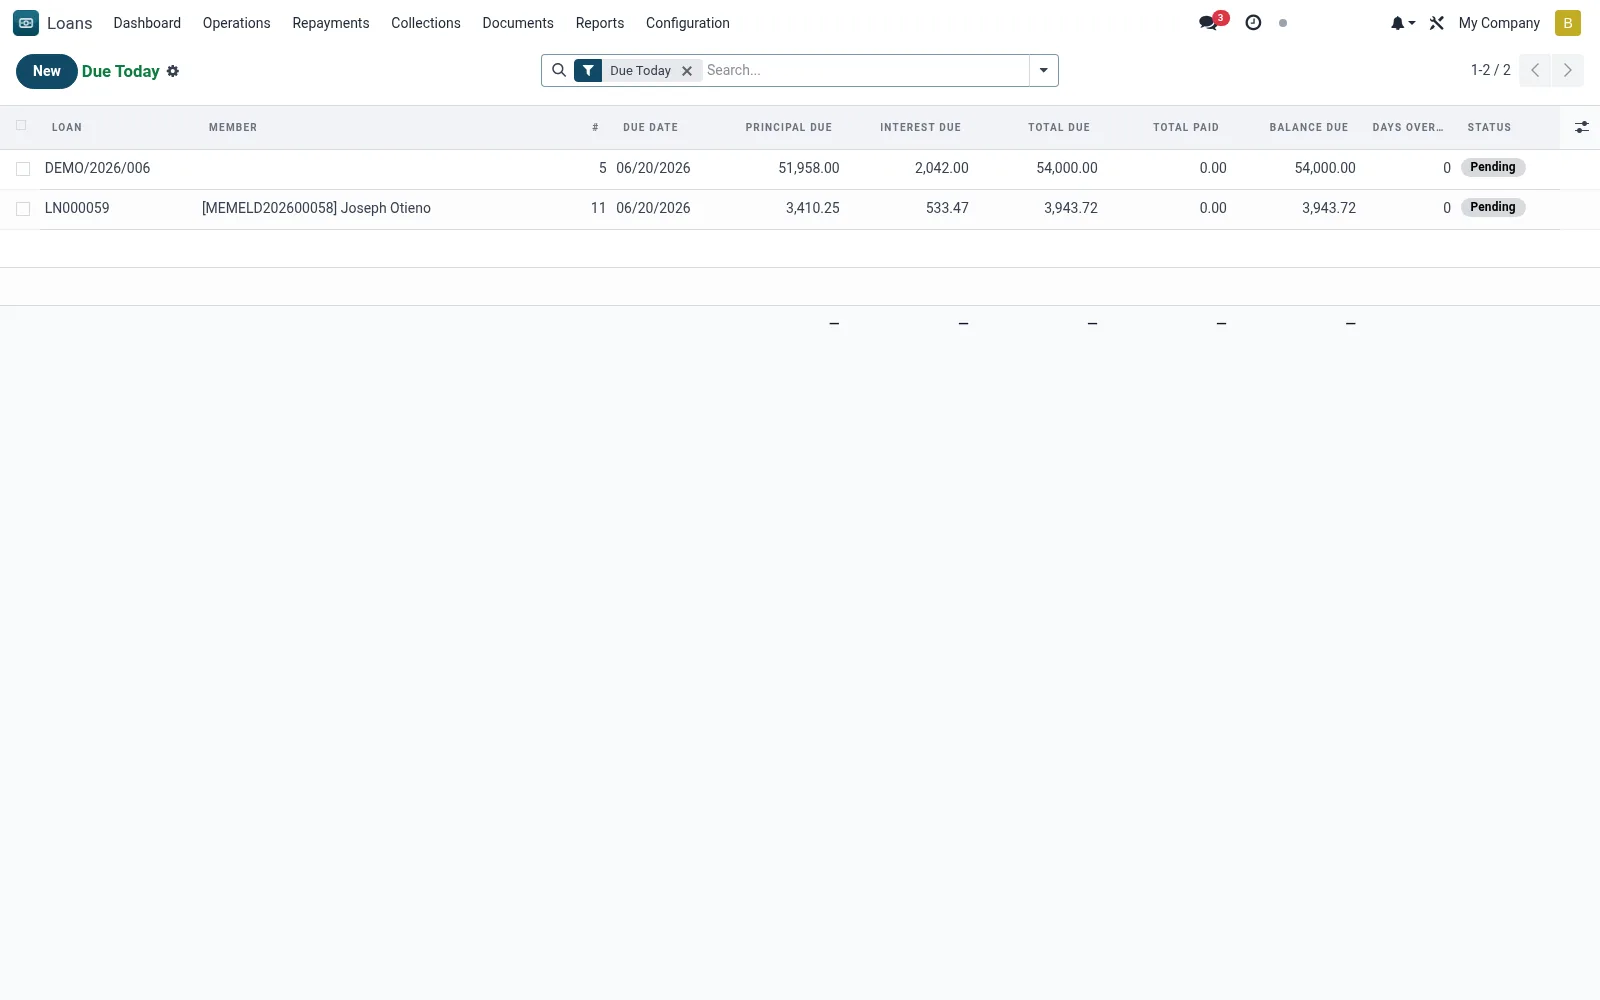Remove the Due Today filter tag

pyautogui.click(x=687, y=71)
